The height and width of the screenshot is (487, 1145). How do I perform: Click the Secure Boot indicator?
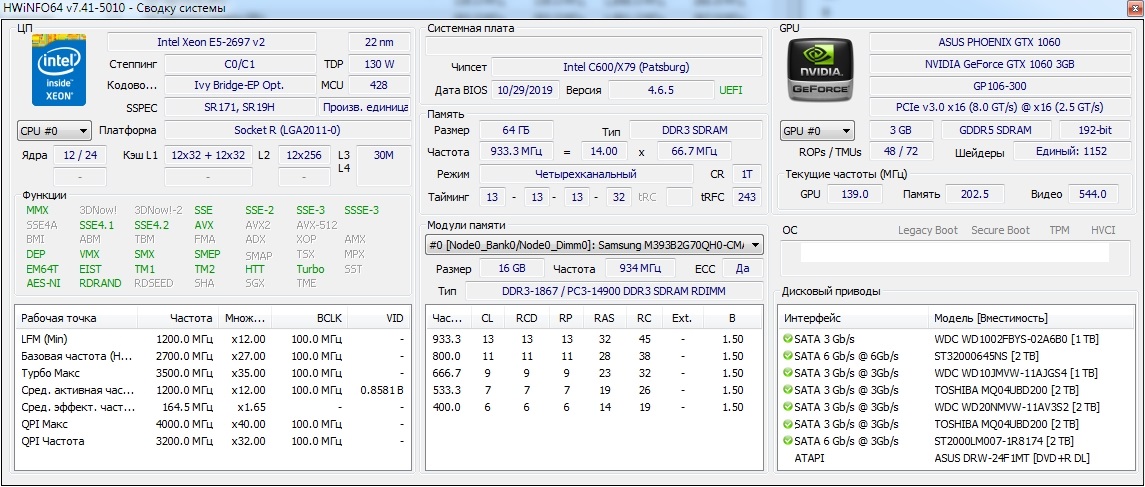coord(1000,230)
